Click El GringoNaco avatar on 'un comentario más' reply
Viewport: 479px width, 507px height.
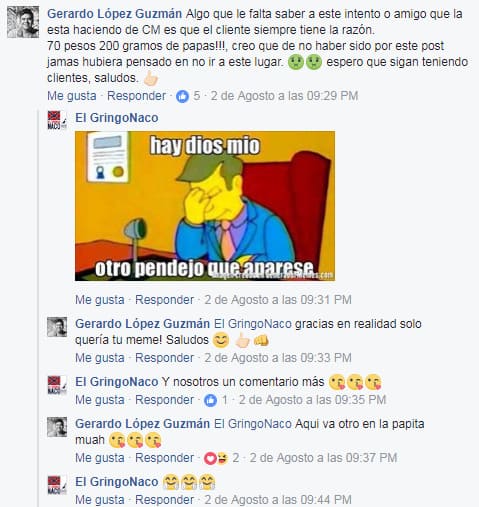pos(57,385)
